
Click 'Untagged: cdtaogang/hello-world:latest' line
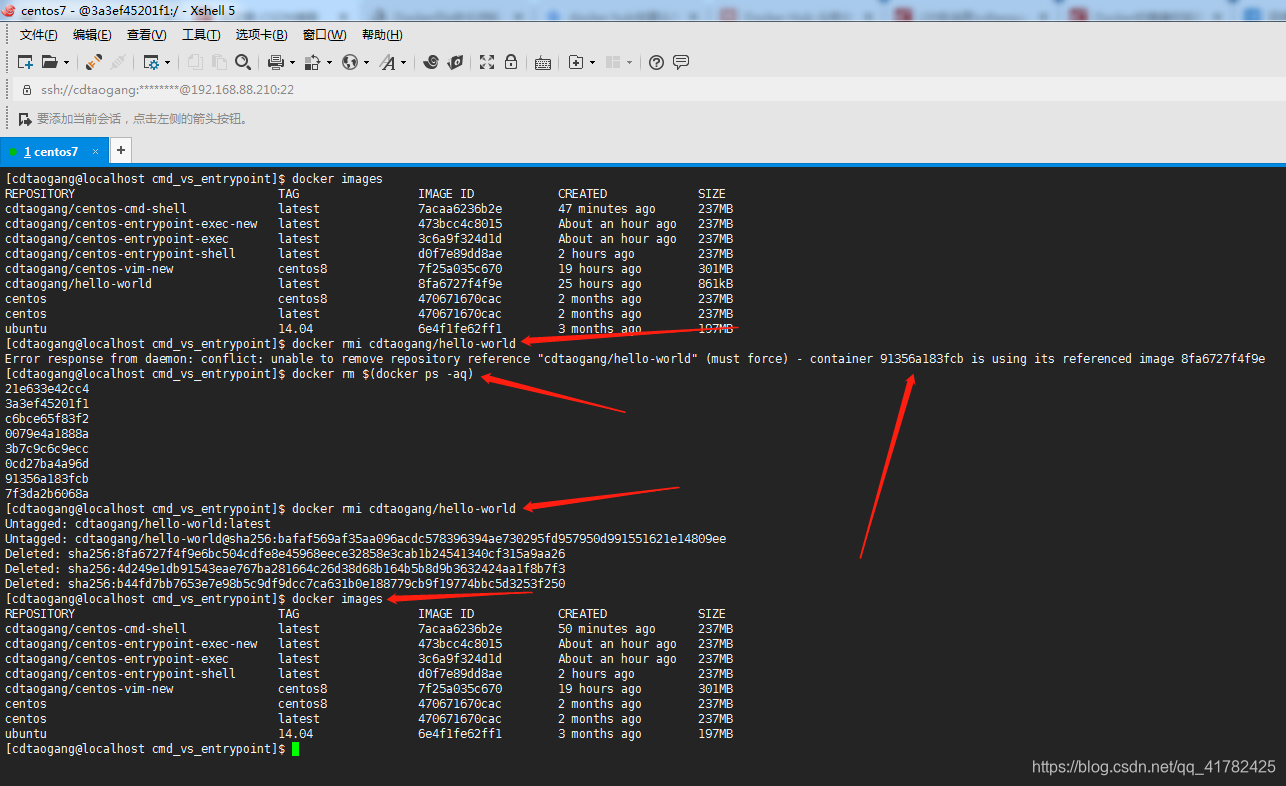[138, 524]
